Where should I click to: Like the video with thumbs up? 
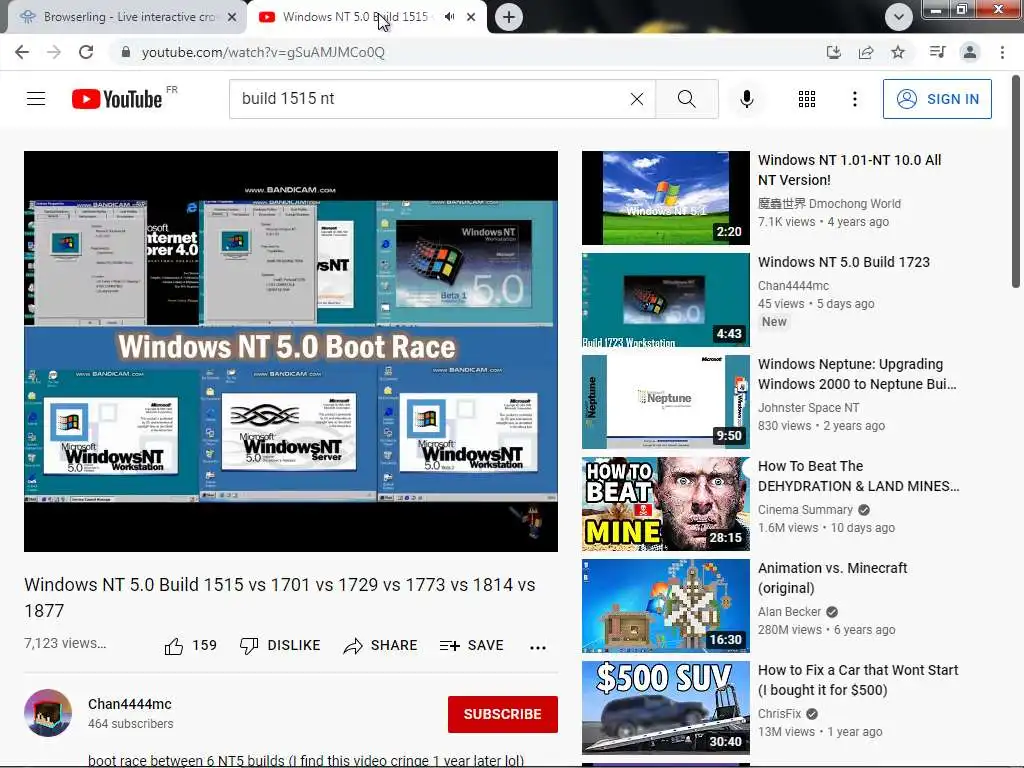(x=174, y=646)
